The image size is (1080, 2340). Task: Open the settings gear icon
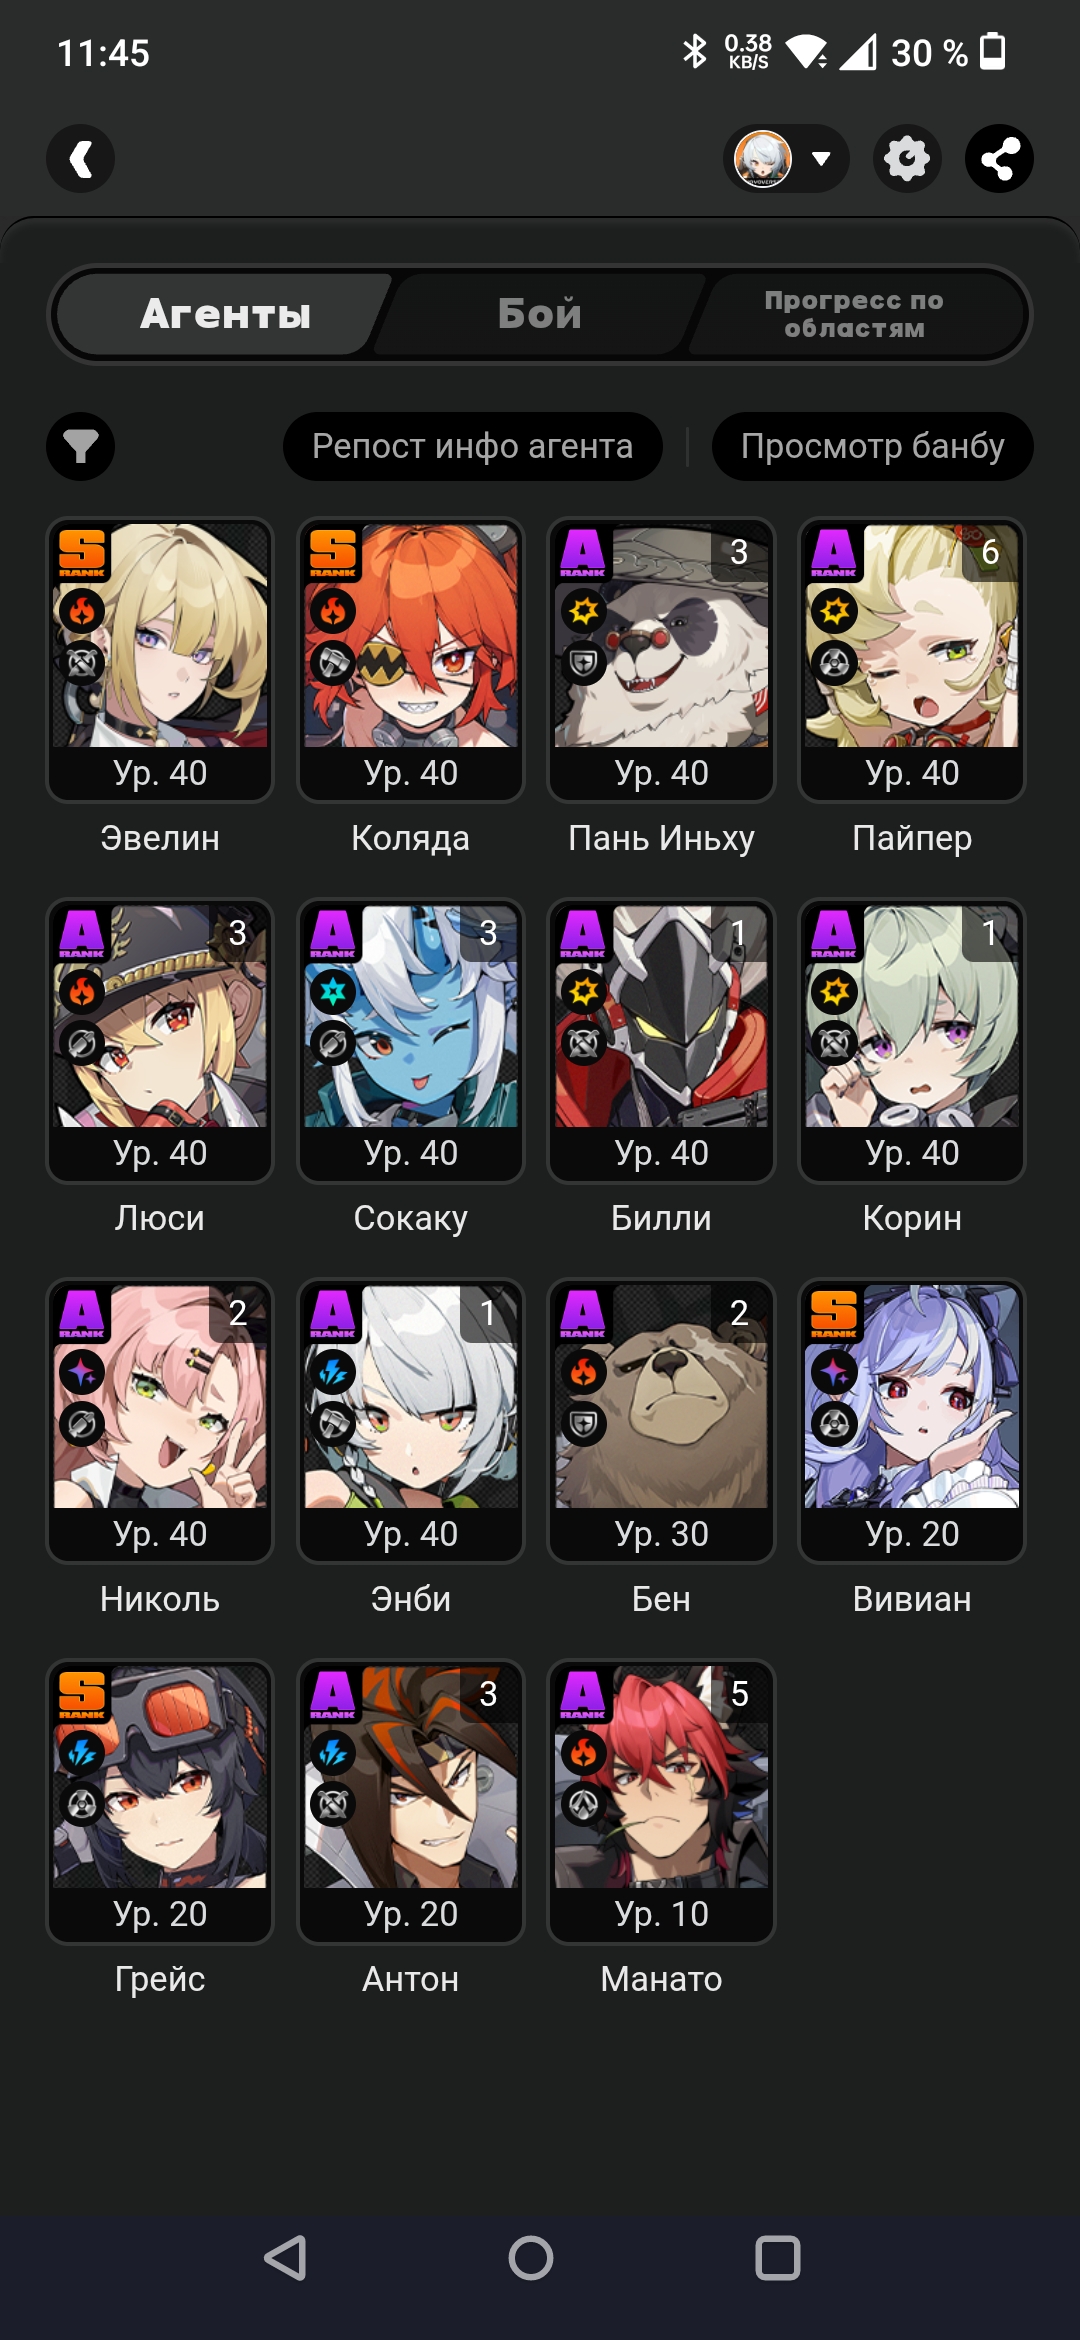907,158
